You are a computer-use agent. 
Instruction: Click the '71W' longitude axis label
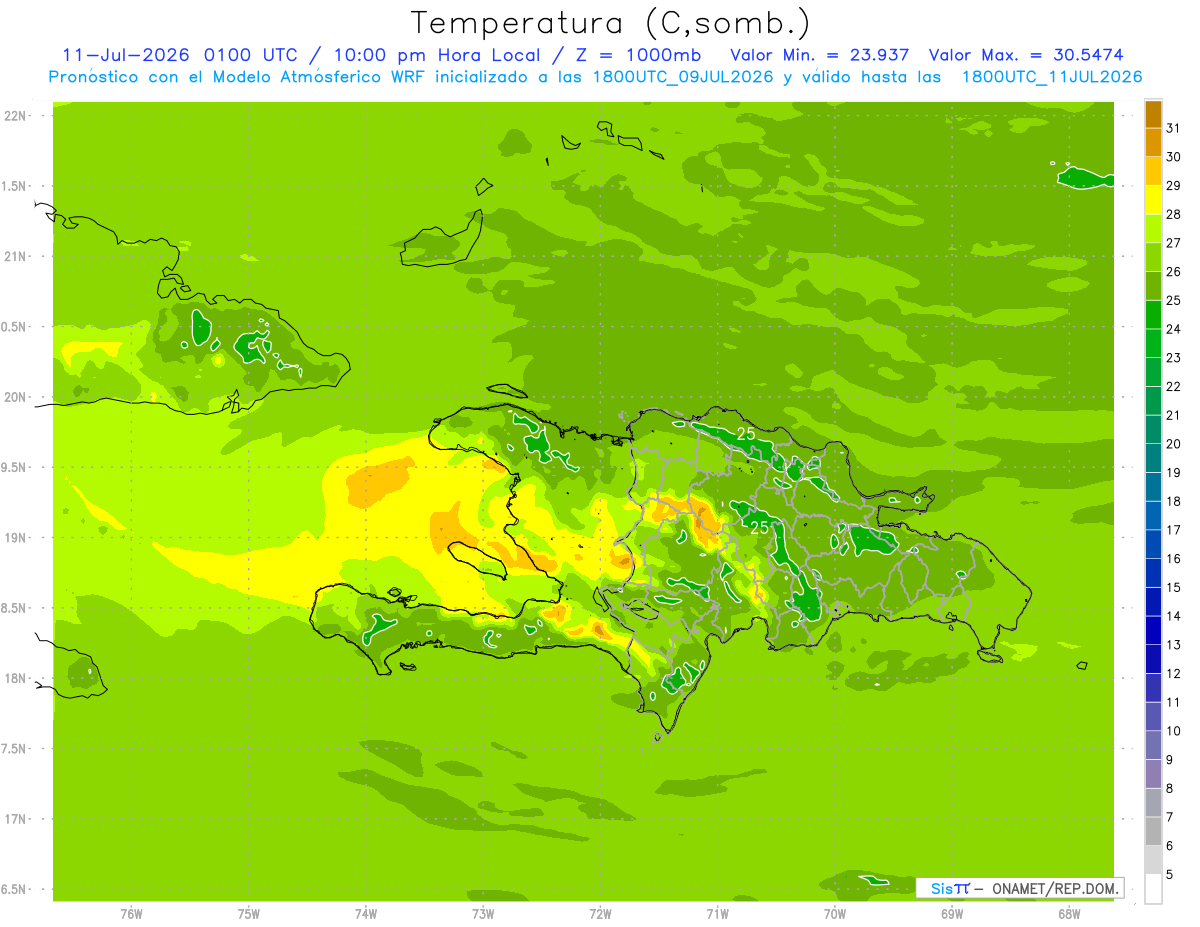pos(717,915)
